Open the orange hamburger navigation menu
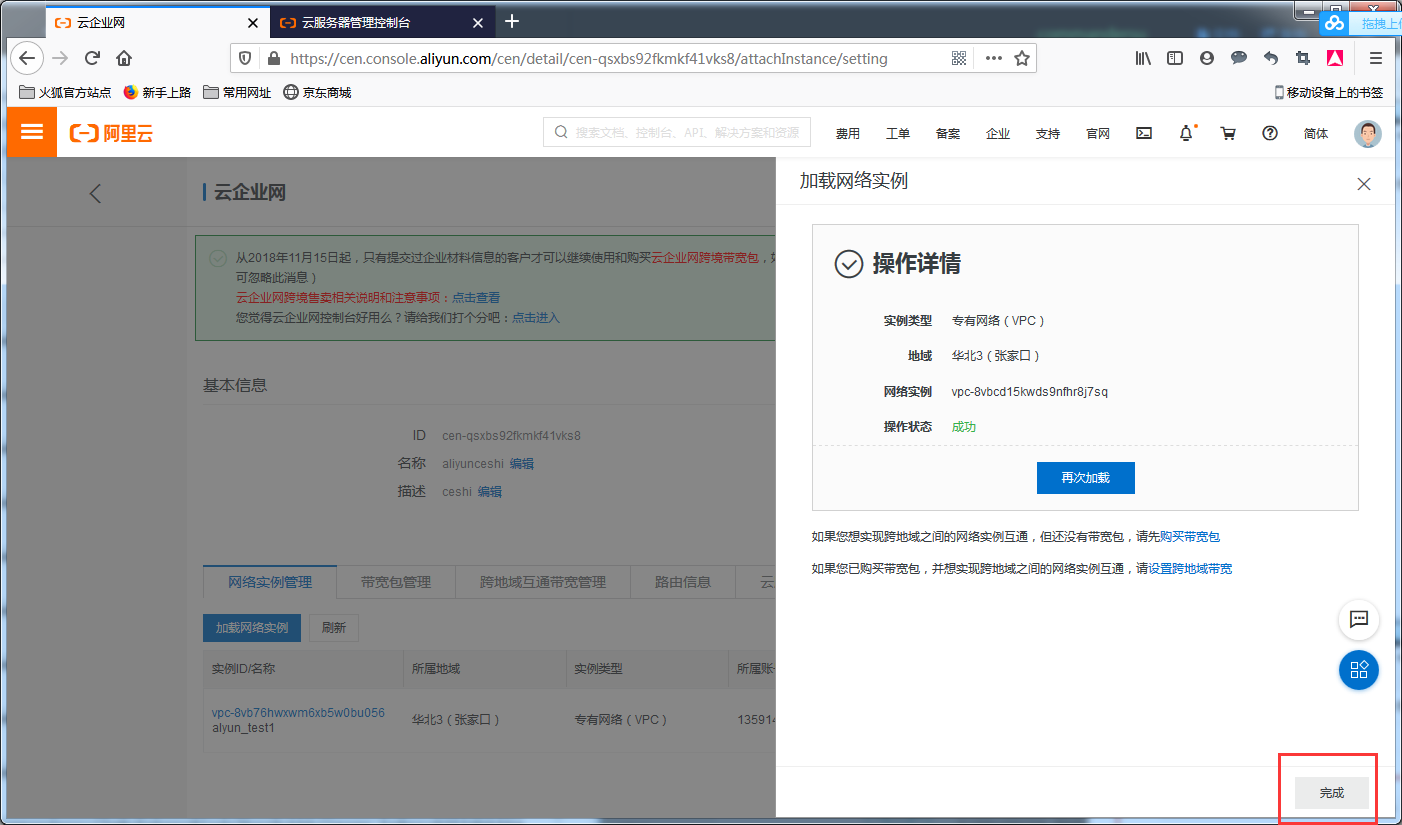Screen dimensions: 1402x825 (x=31, y=131)
